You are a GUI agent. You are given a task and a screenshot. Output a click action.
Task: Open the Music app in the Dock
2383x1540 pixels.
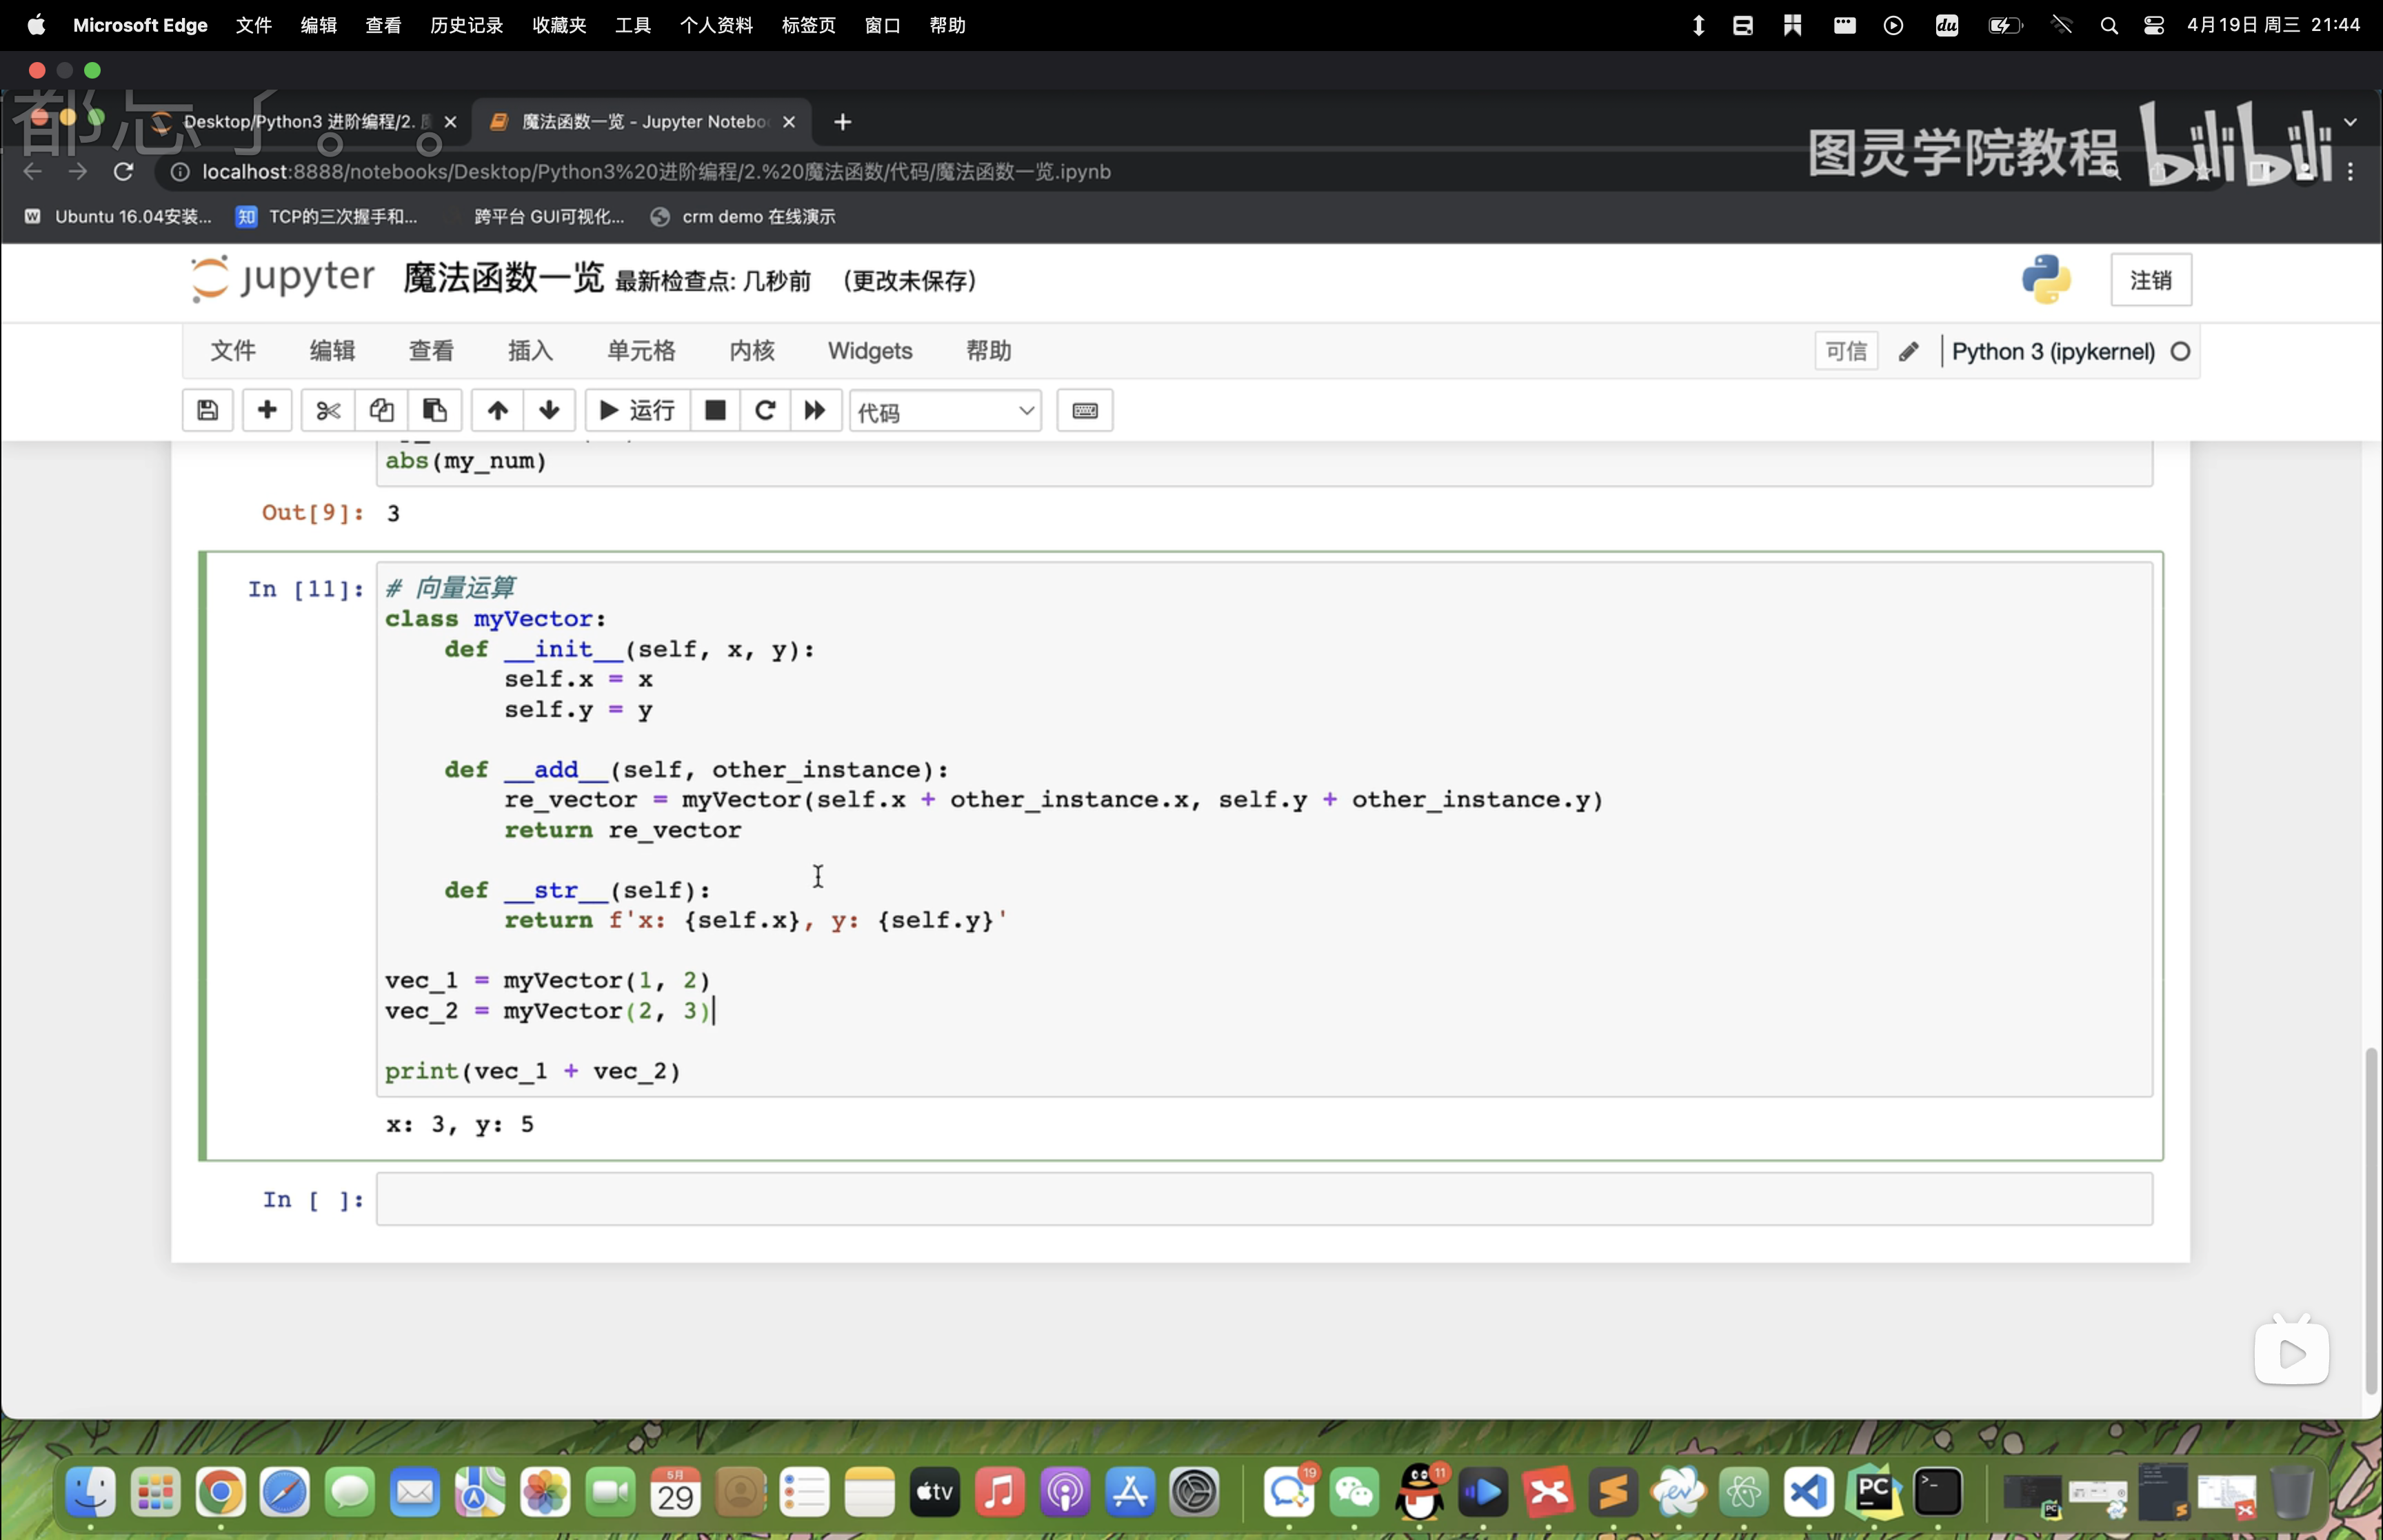[1000, 1492]
